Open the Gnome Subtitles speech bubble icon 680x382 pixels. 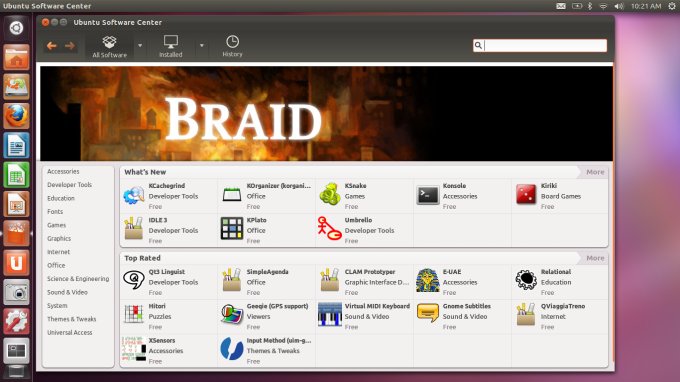tap(428, 313)
